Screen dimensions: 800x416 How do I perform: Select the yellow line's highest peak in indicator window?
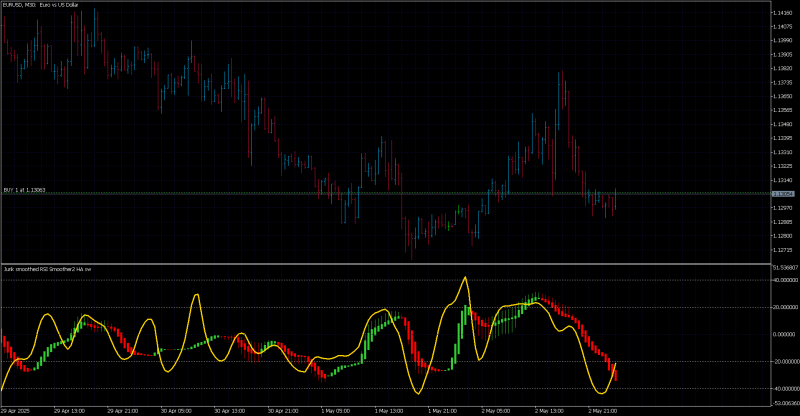point(465,277)
